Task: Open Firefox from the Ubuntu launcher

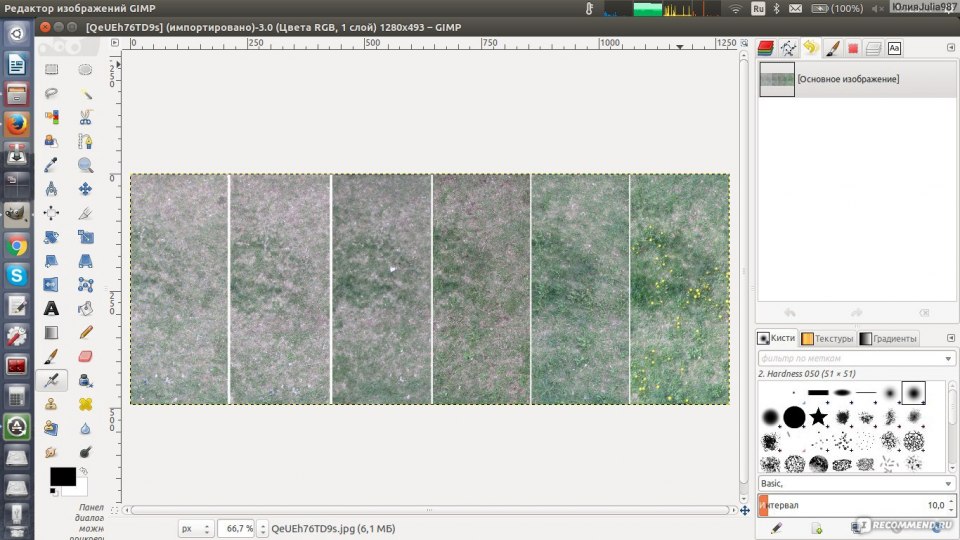Action: 16,124
